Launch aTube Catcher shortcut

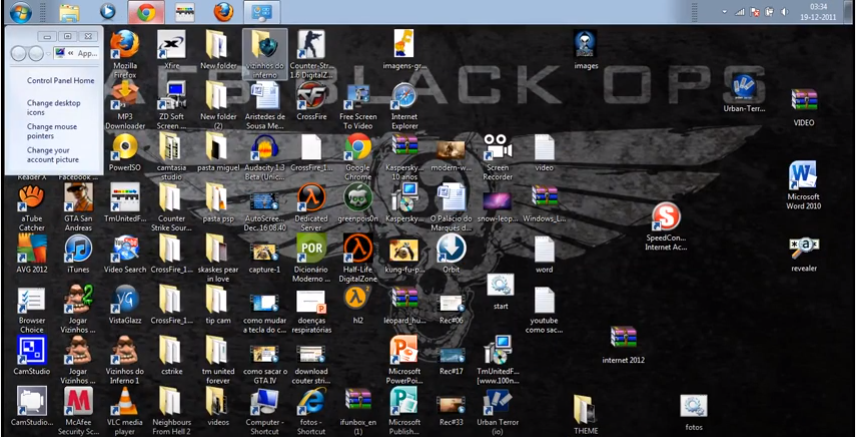click(32, 208)
